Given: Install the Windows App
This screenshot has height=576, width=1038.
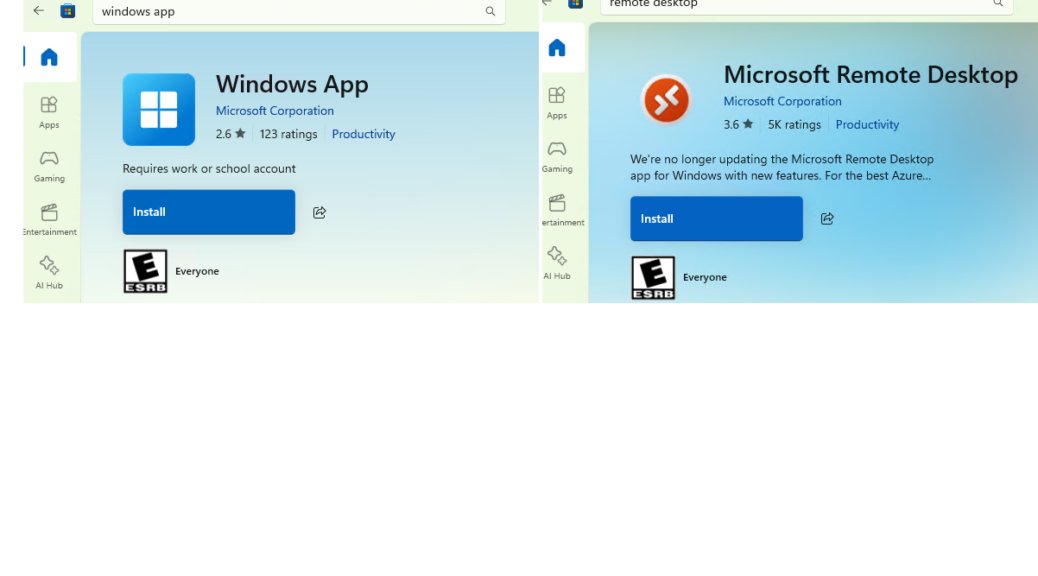Looking at the screenshot, I should pos(209,212).
